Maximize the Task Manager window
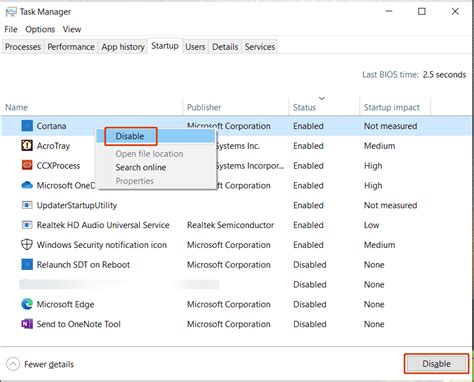The height and width of the screenshot is (382, 474). 422,11
